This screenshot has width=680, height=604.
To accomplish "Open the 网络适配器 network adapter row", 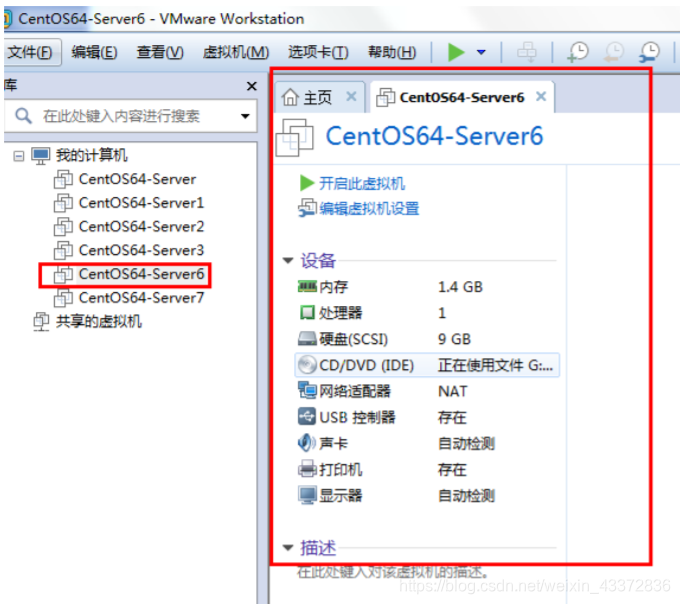I will (427, 391).
